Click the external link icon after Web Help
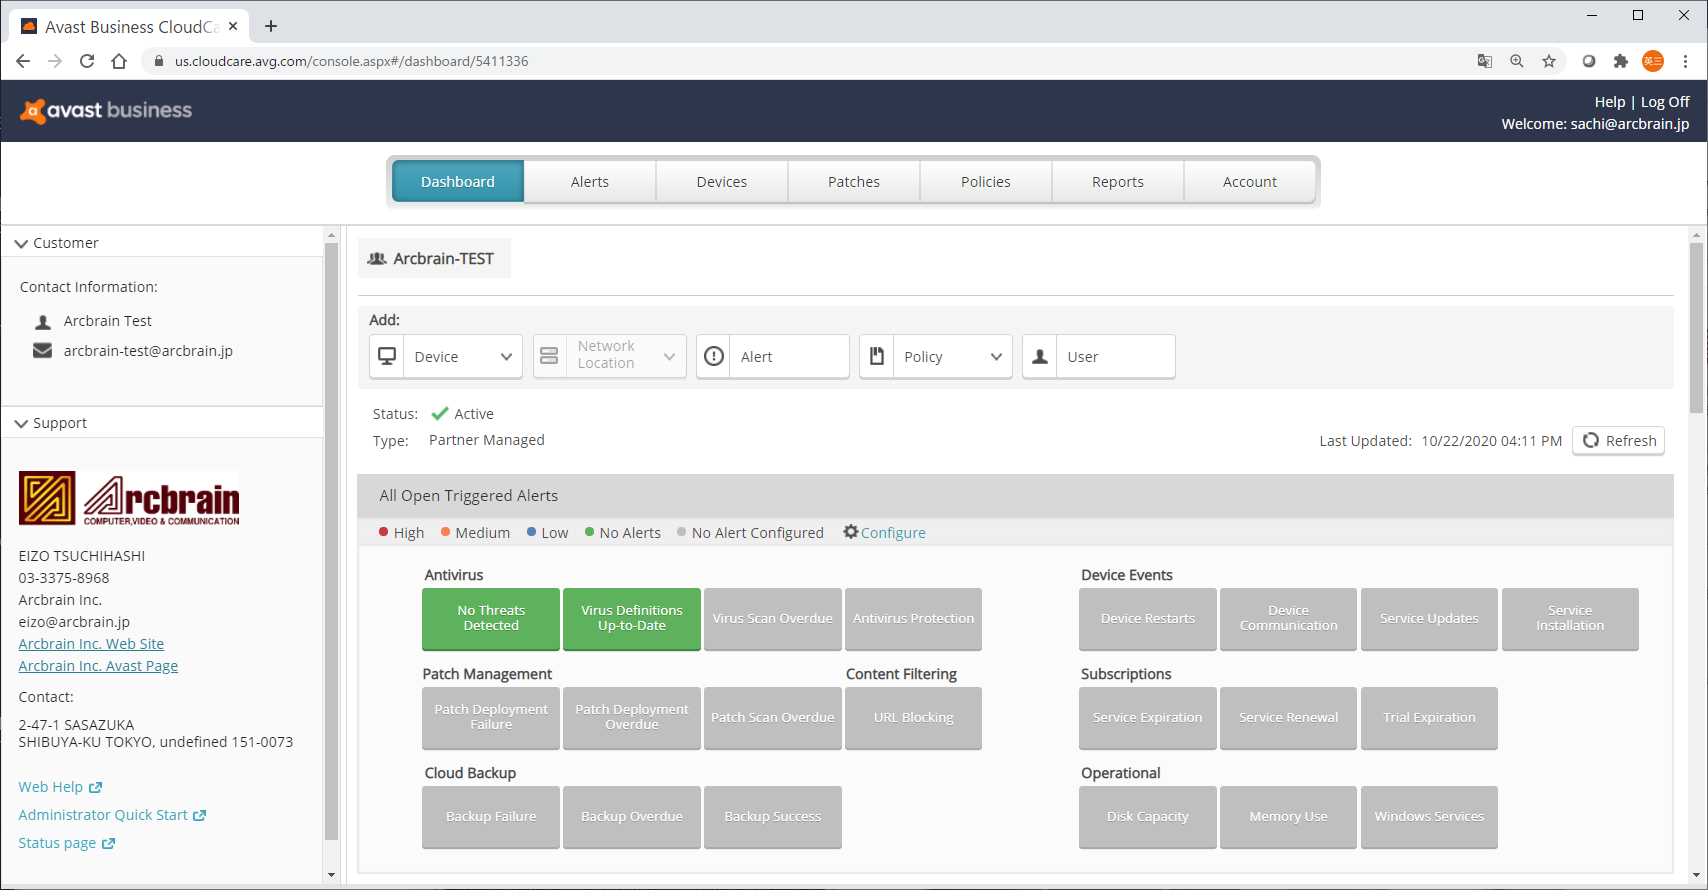 (x=96, y=788)
